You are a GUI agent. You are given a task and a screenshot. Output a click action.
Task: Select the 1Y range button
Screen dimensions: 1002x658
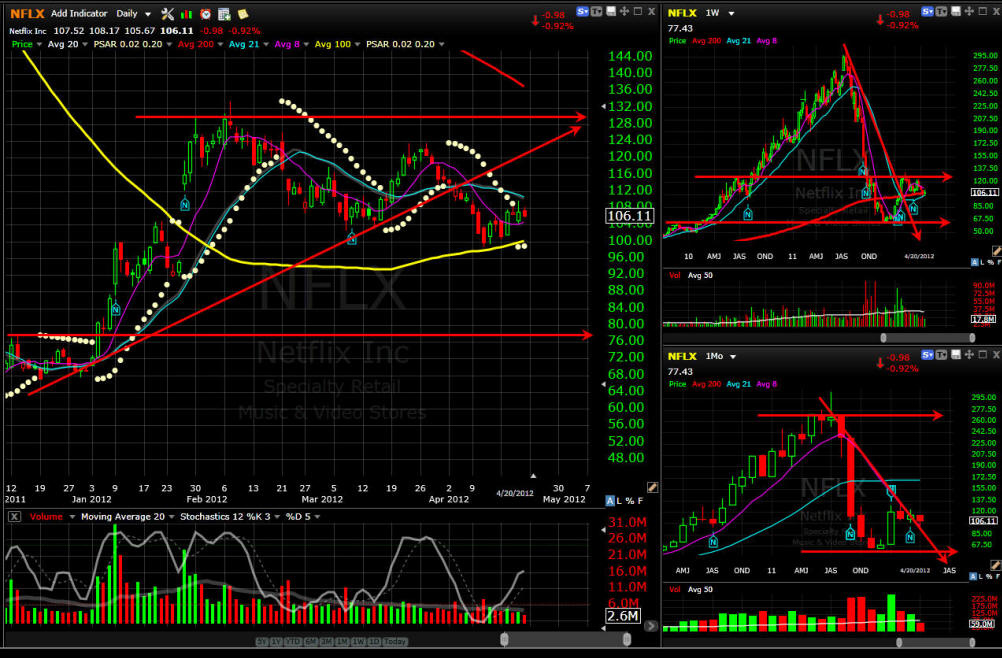(276, 641)
